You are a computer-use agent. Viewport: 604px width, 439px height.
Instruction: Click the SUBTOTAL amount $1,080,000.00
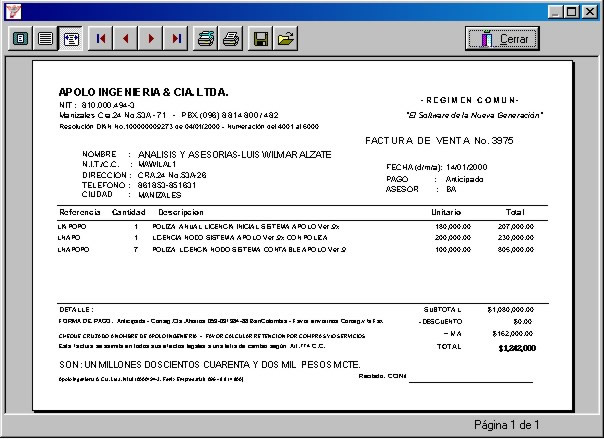pos(511,310)
